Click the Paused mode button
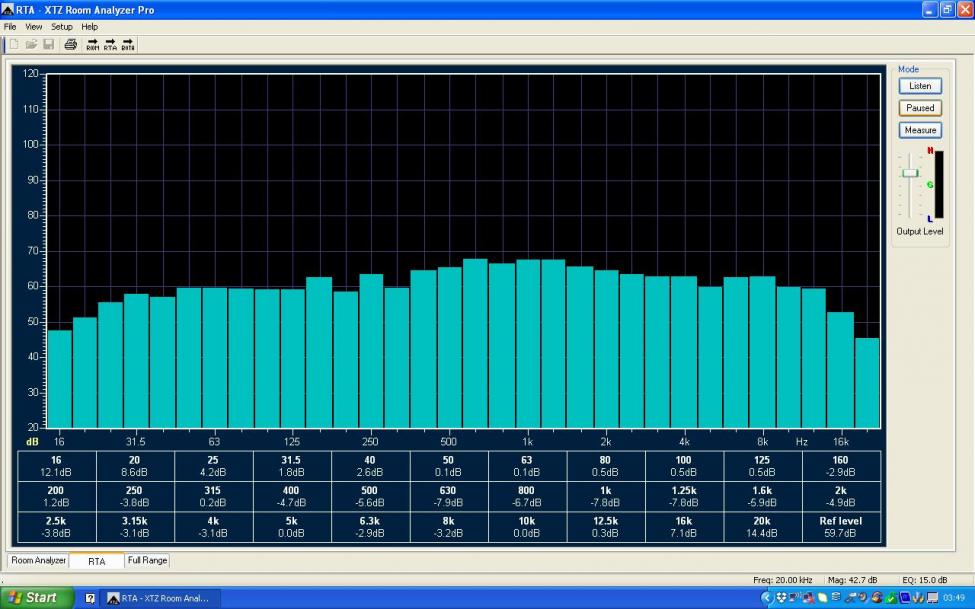The image size is (975, 609). pyautogui.click(x=920, y=108)
